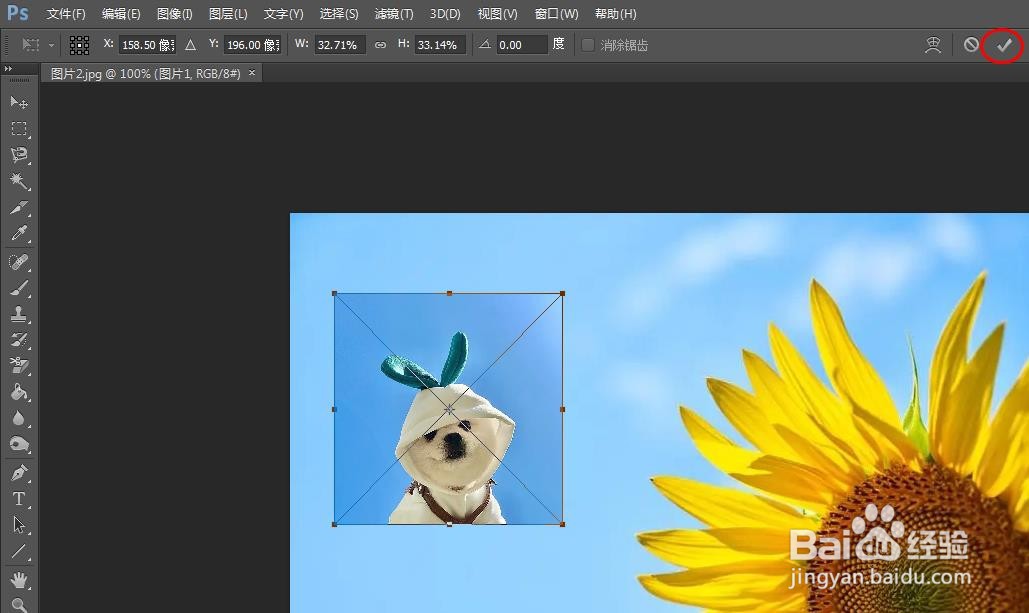Open the 图像(I) menu

point(175,14)
